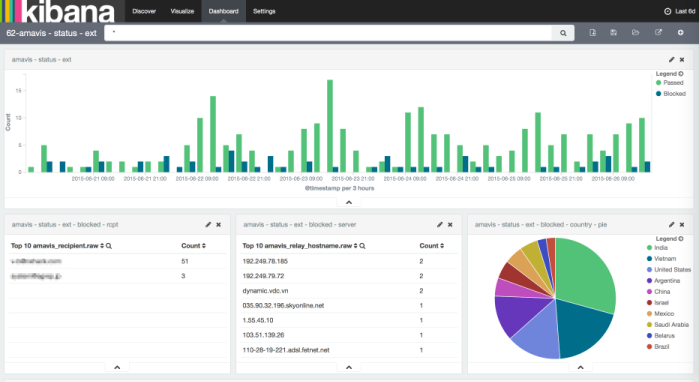Viewport: 699px width, 382px height.
Task: Expand the chevron under the rcpt table
Action: 117,367
